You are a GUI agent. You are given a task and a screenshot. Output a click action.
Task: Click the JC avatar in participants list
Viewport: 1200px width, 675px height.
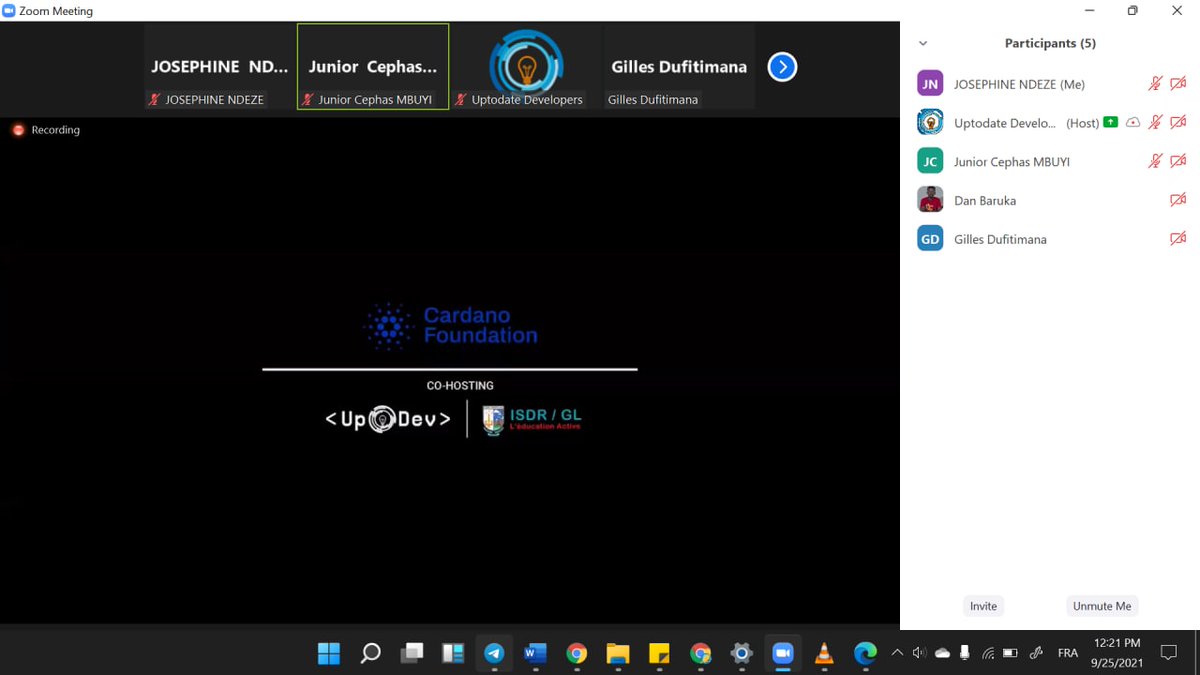[930, 161]
